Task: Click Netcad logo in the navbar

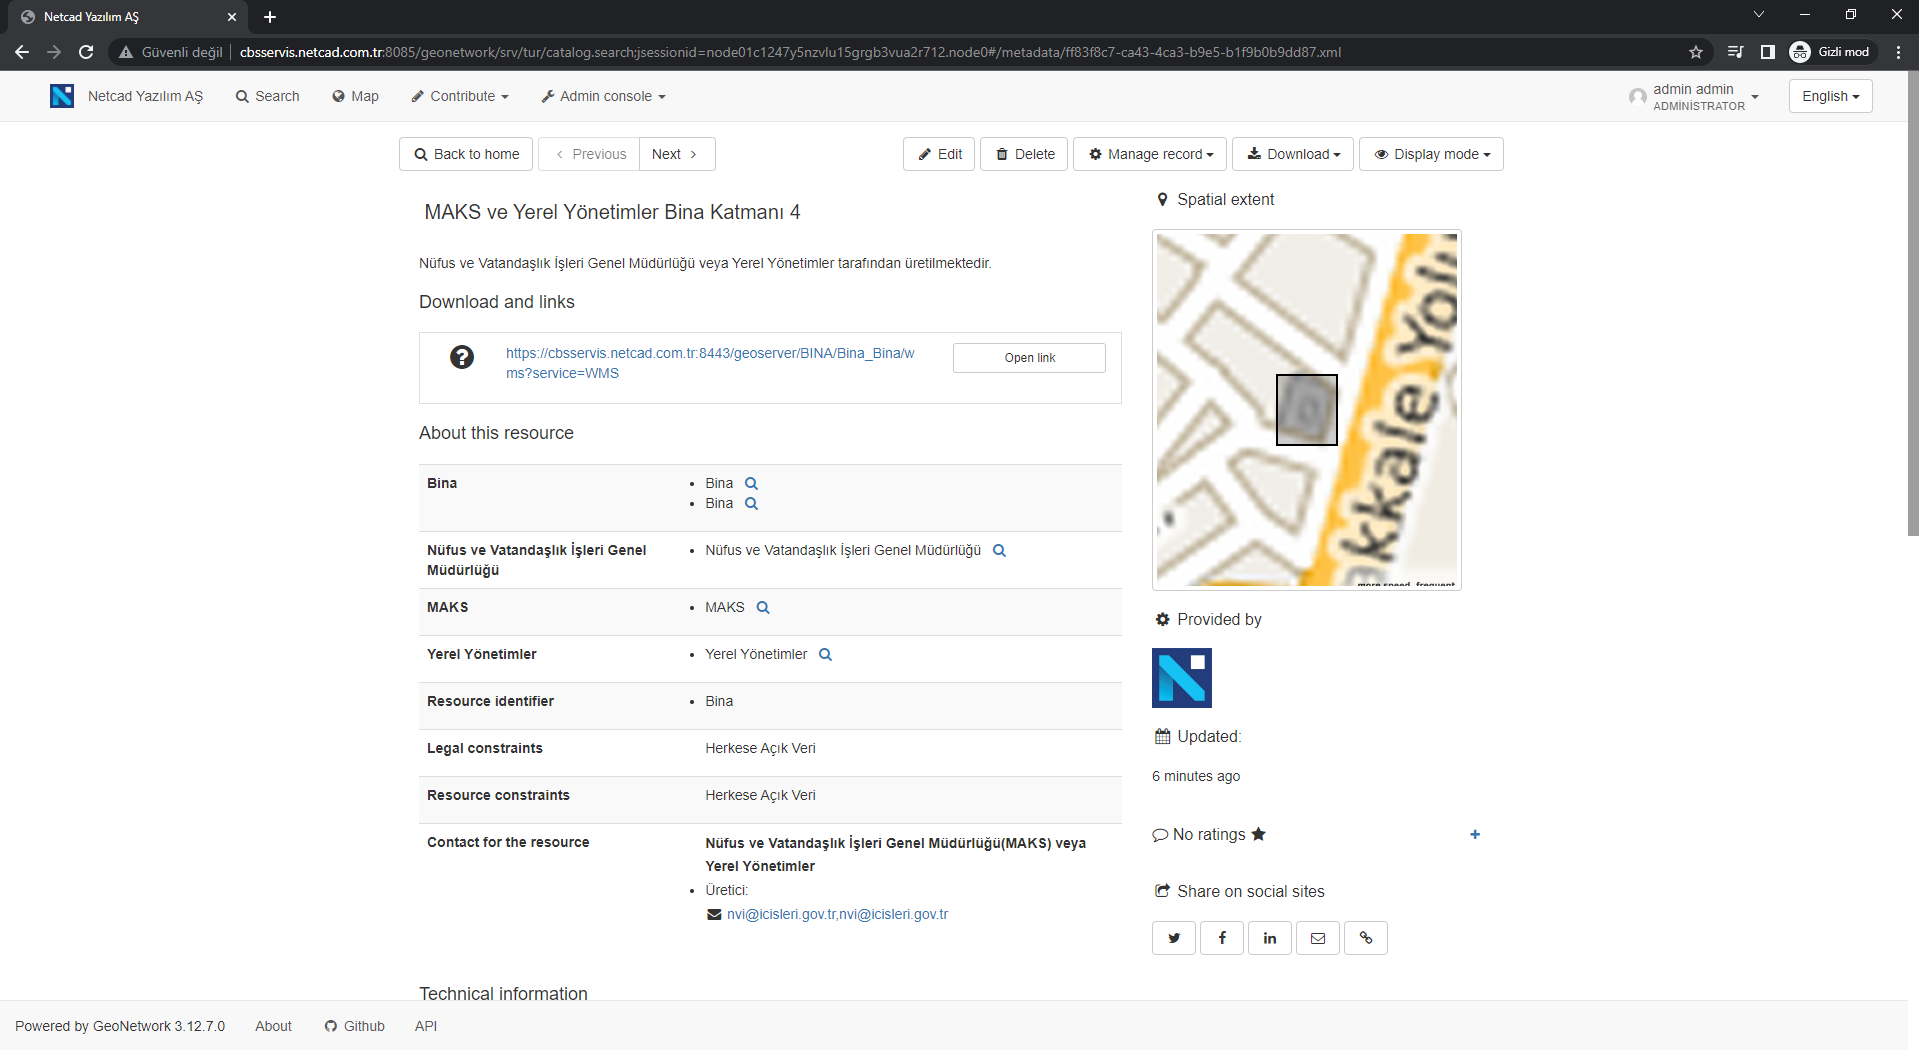Action: (62, 96)
